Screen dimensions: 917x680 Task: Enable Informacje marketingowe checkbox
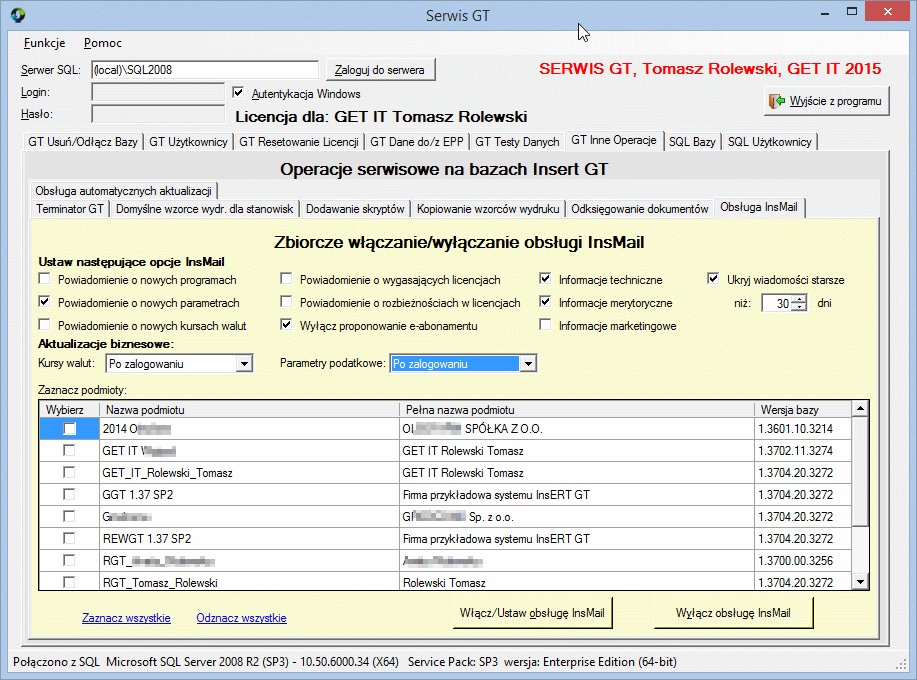point(545,325)
